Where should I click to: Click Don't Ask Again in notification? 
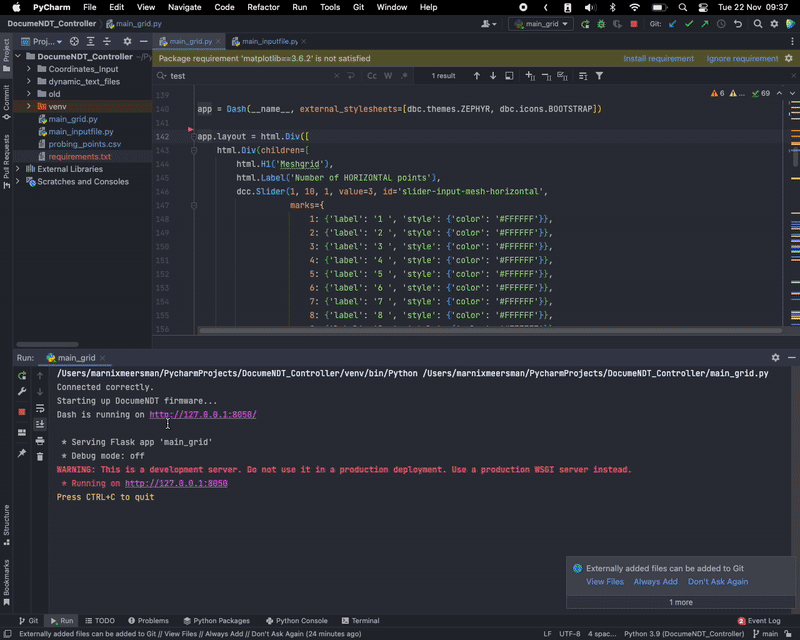718,581
